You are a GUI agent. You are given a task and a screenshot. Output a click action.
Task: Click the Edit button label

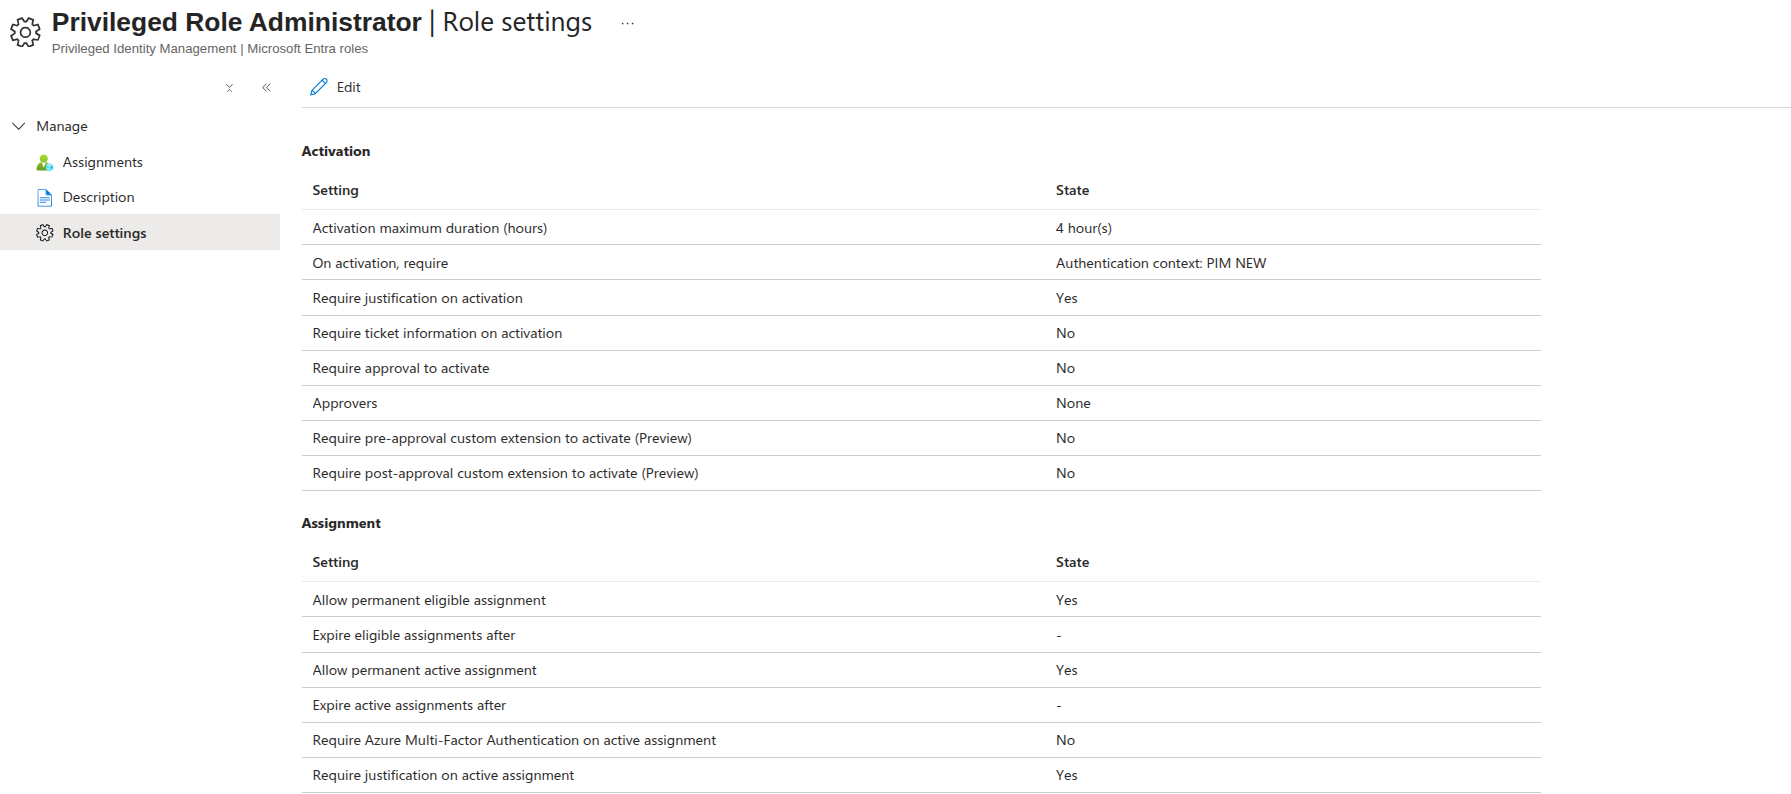349,87
